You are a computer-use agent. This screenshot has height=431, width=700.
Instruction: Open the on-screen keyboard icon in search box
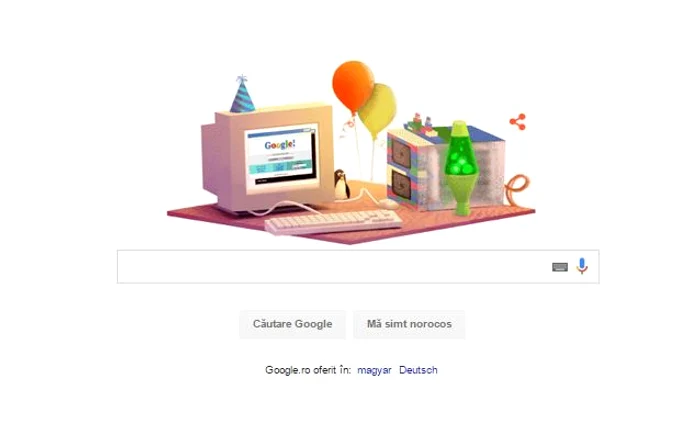pos(560,267)
